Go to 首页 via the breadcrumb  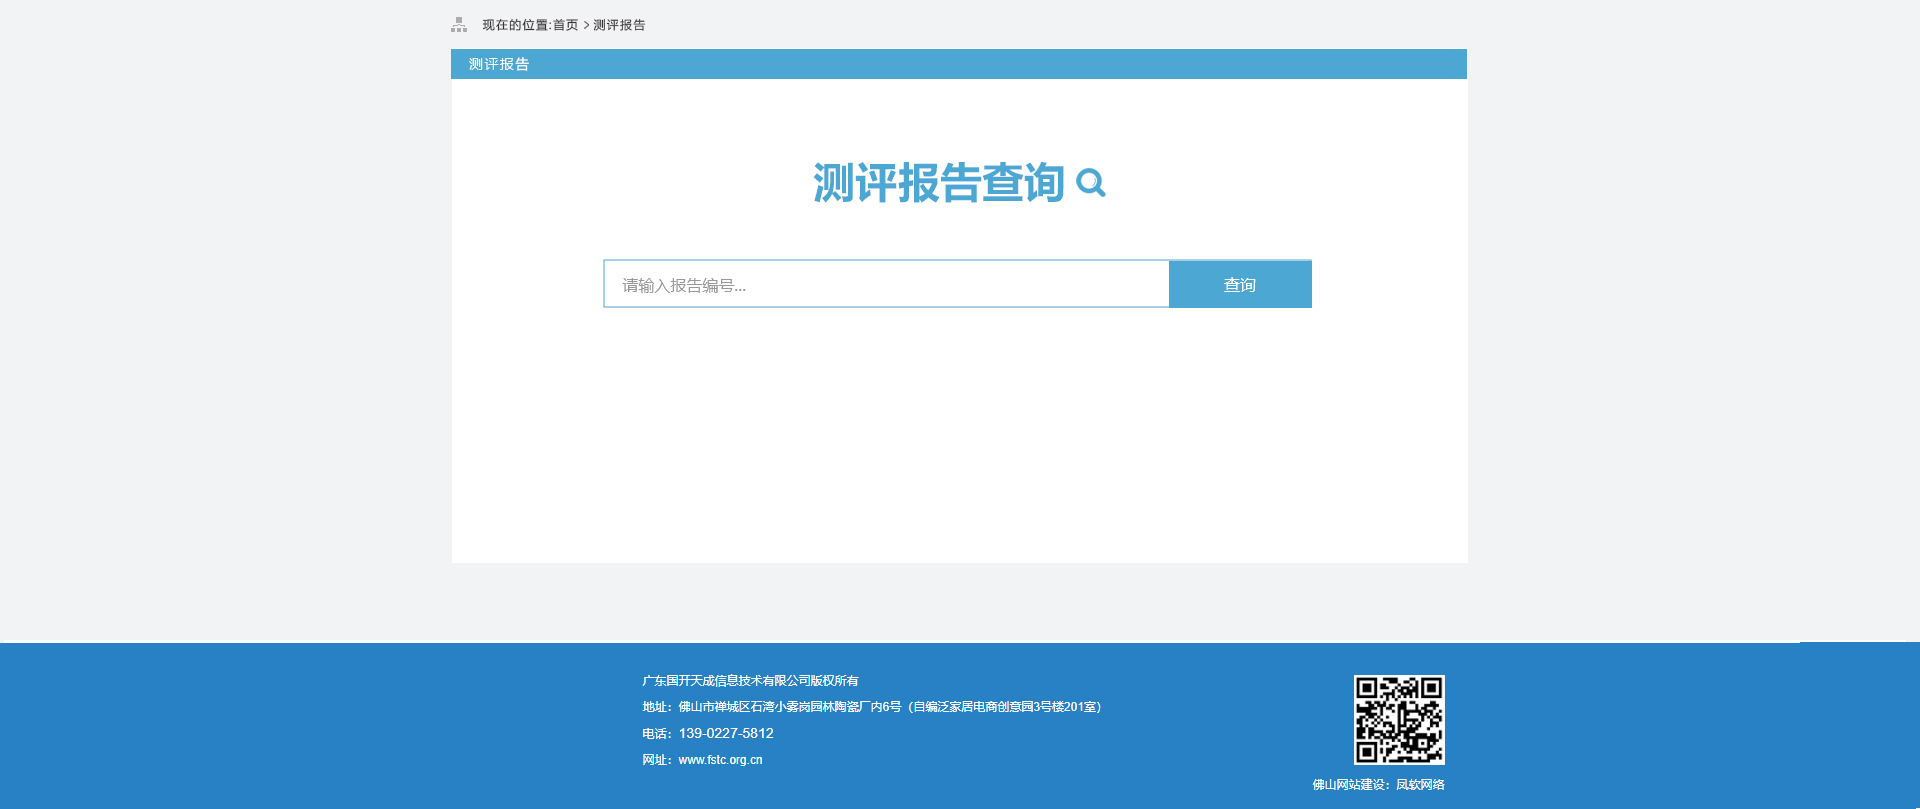(x=565, y=25)
